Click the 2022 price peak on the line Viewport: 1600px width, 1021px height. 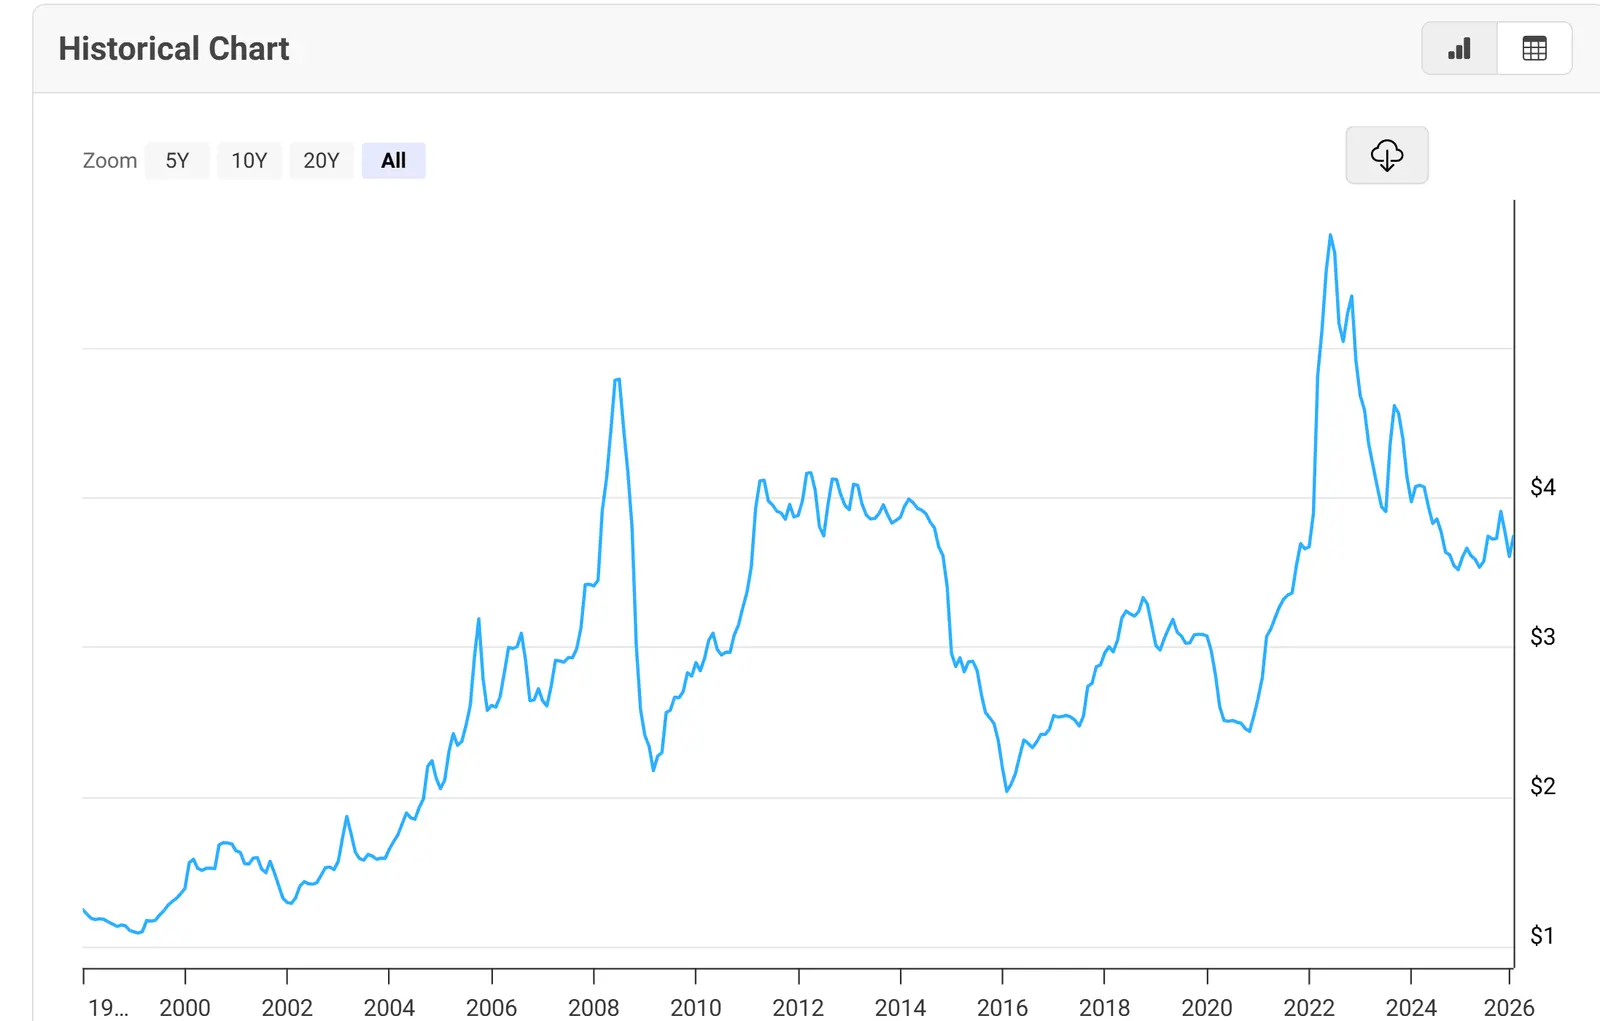[x=1330, y=236]
